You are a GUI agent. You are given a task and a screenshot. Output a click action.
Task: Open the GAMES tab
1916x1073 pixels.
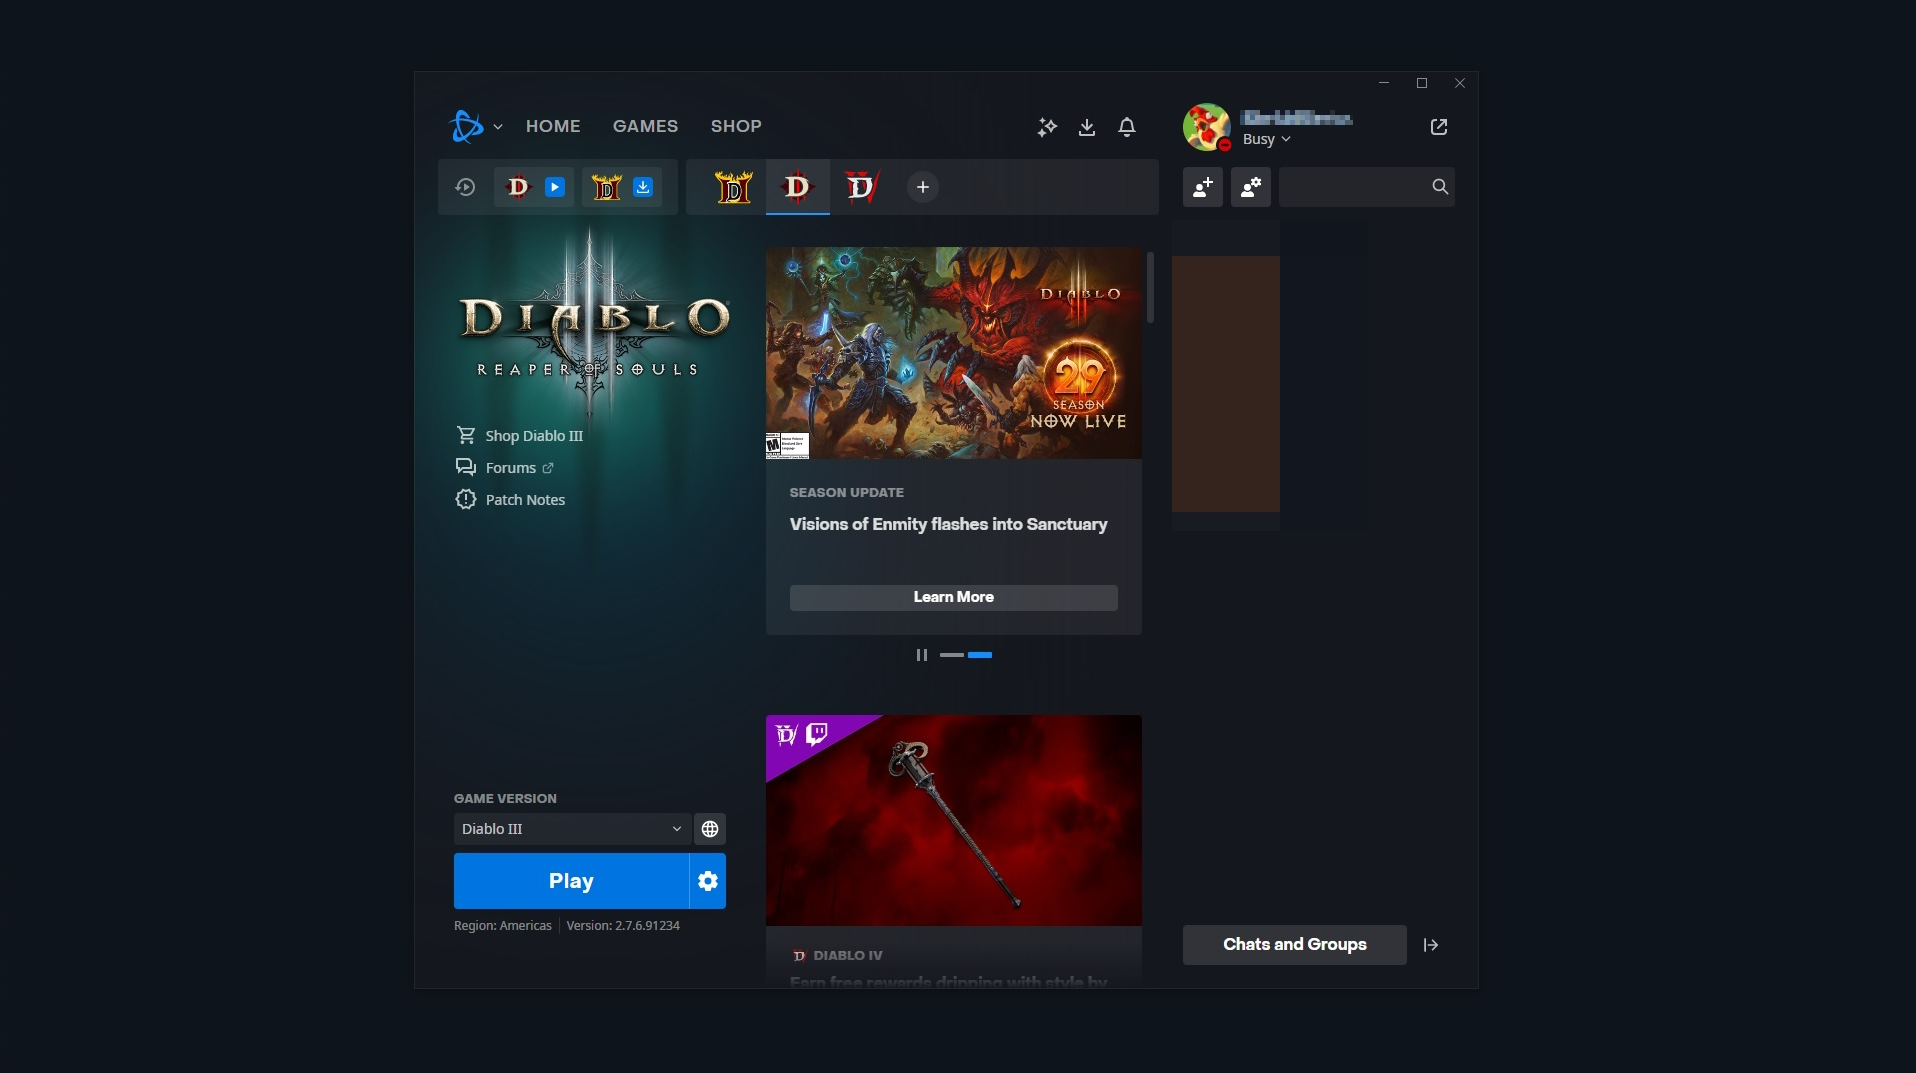pos(645,126)
